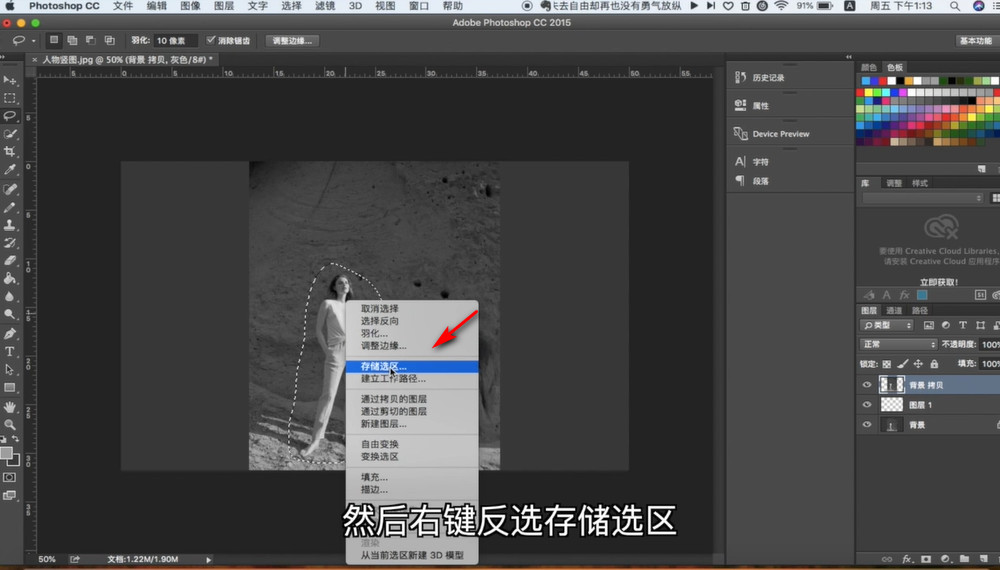The width and height of the screenshot is (1000, 570).
Task: Select the Zoom tool
Action: click(10, 425)
